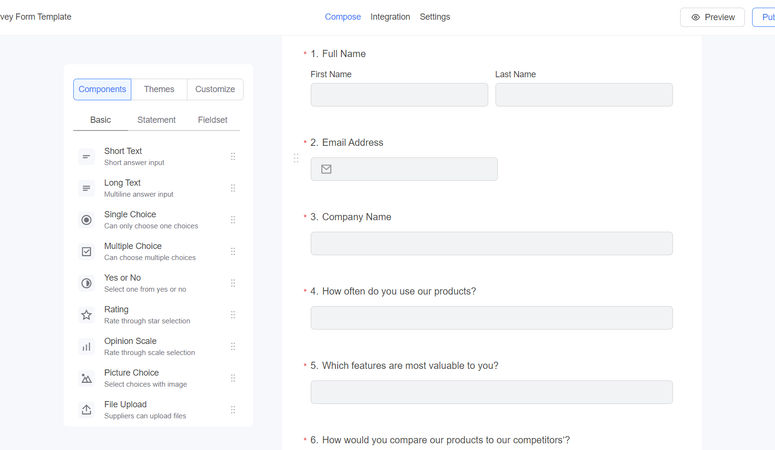Image resolution: width=775 pixels, height=450 pixels.
Task: Select the Single Choice component icon
Action: point(87,220)
